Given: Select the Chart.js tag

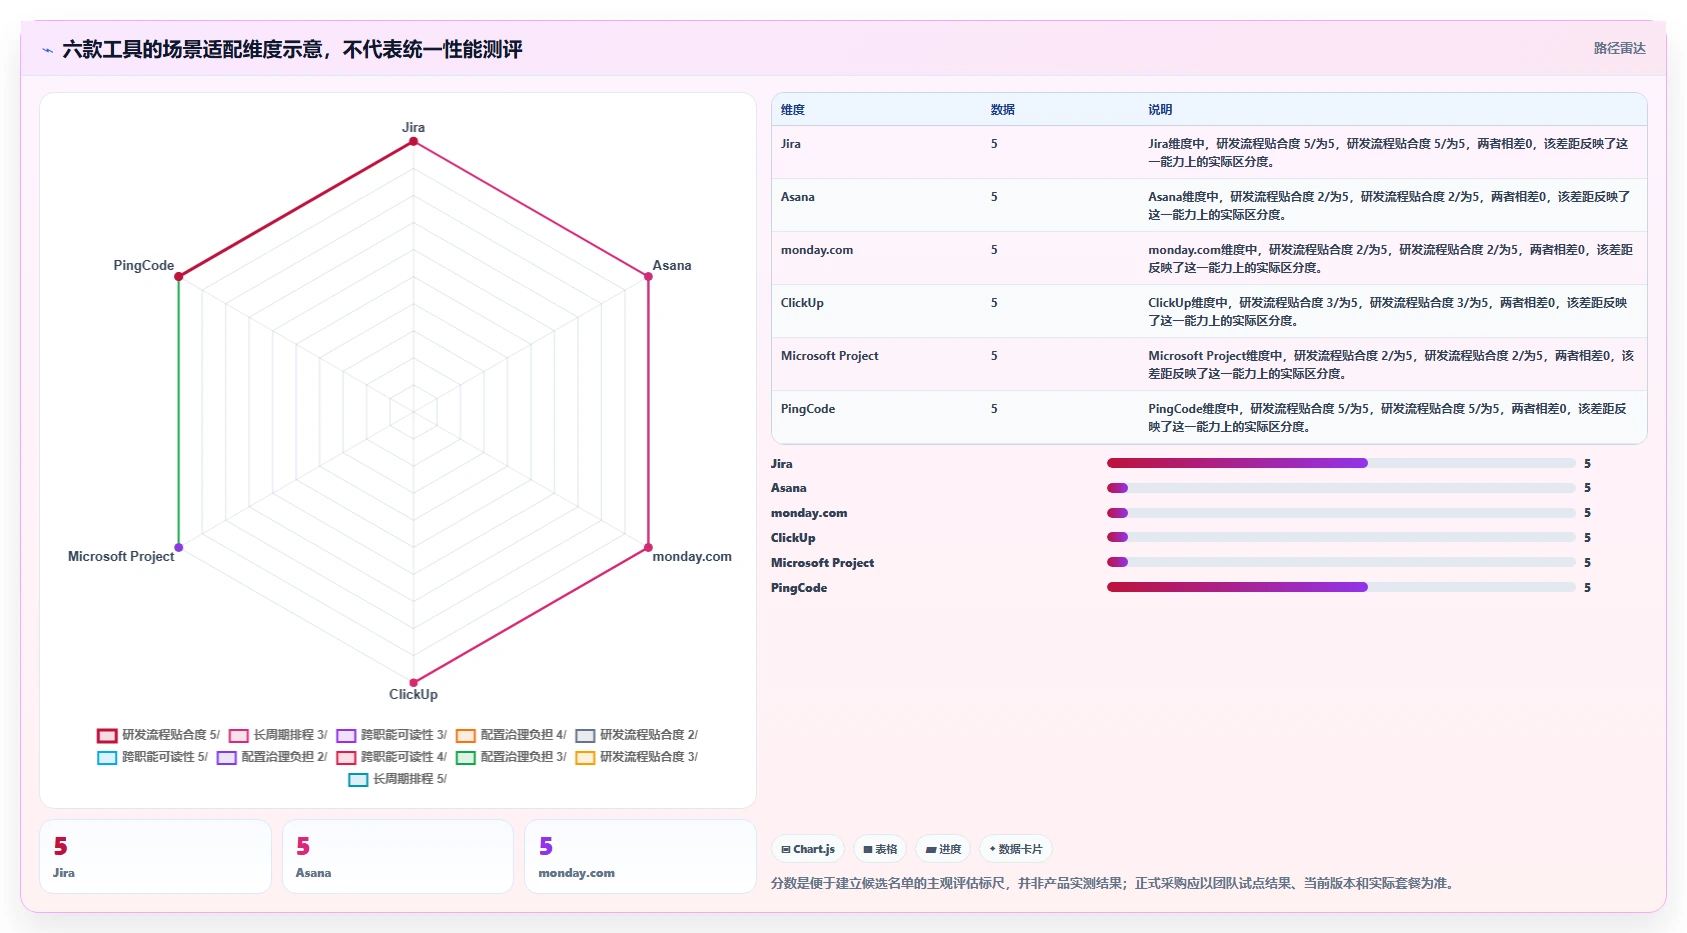Looking at the screenshot, I should coord(808,849).
